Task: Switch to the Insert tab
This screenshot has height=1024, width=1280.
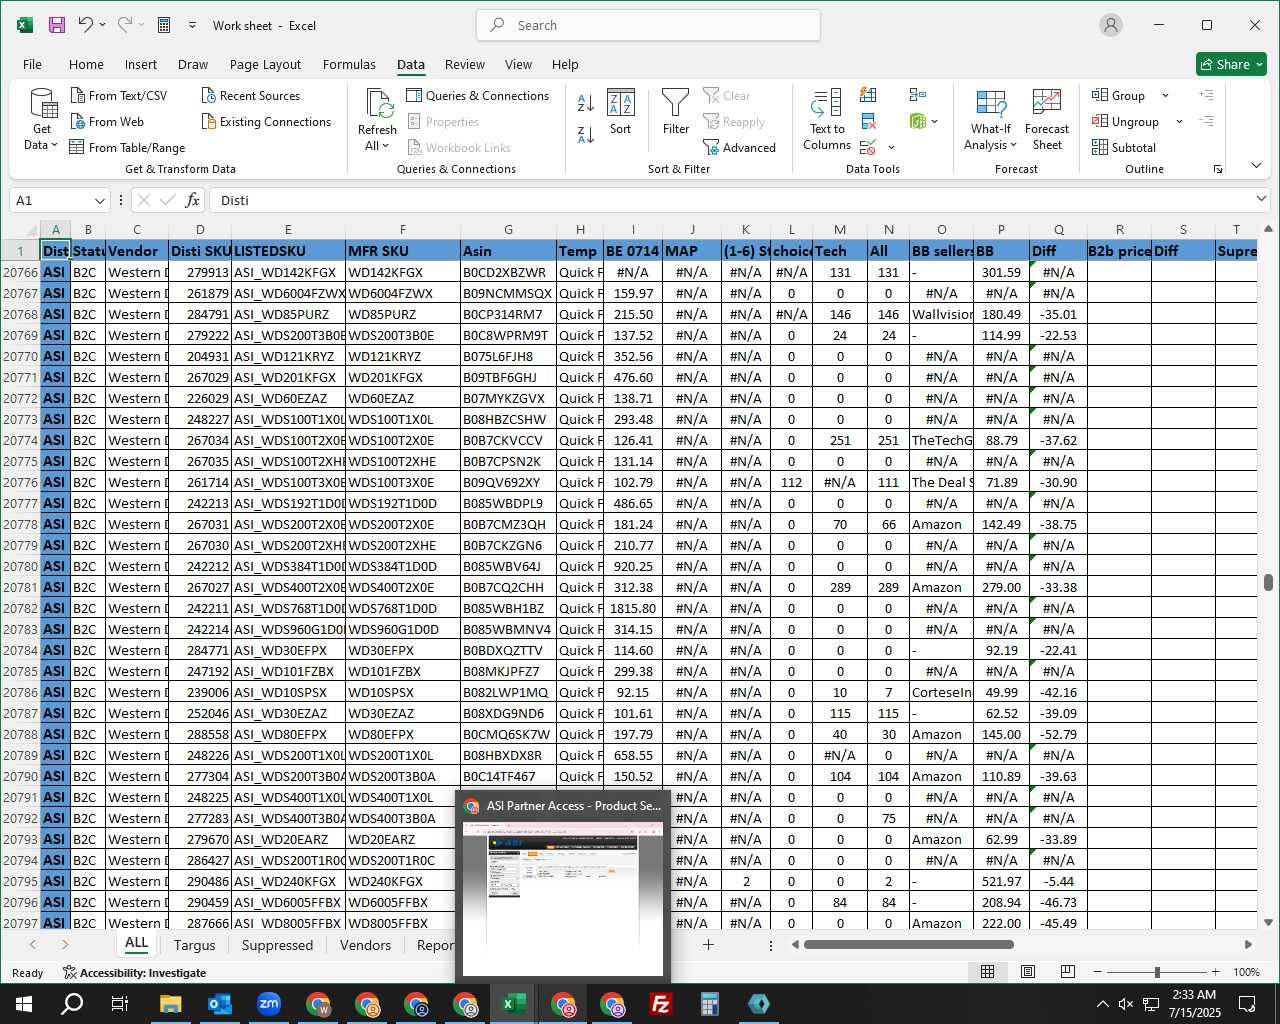Action: (x=141, y=64)
